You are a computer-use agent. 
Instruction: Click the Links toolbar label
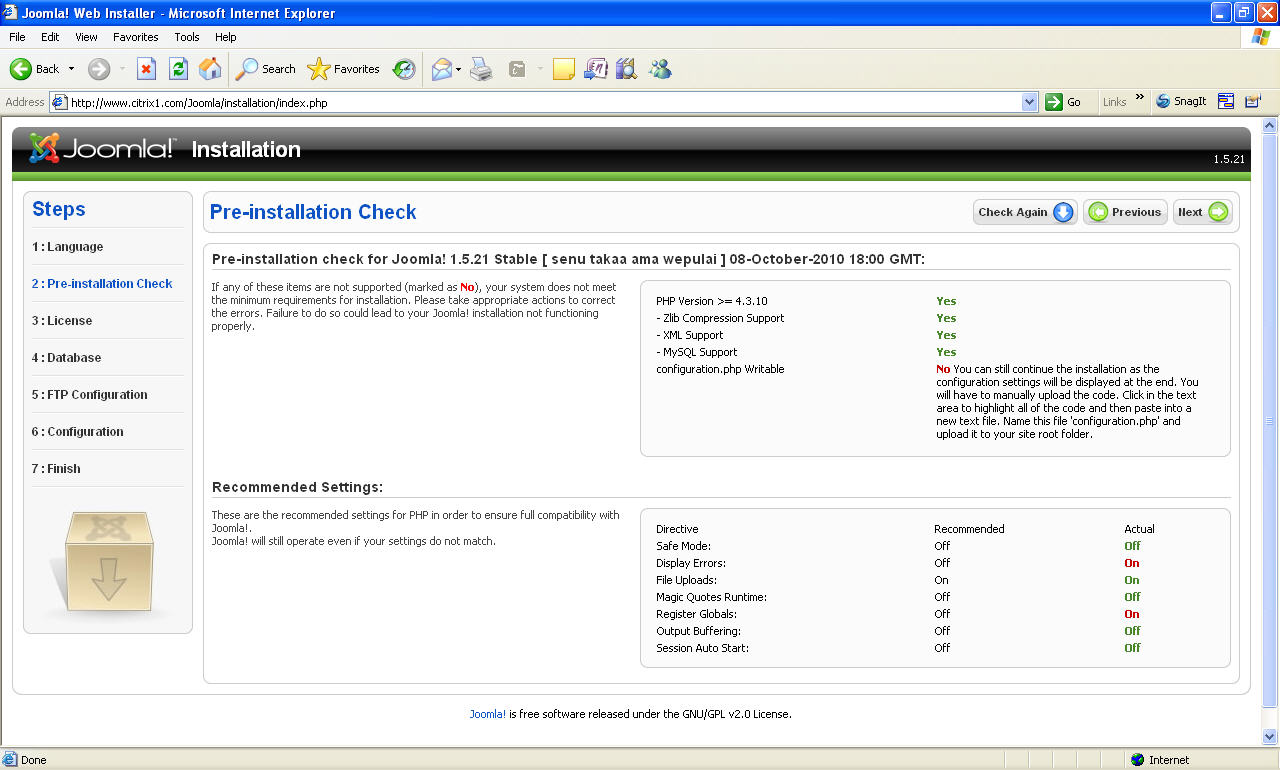pos(1114,102)
